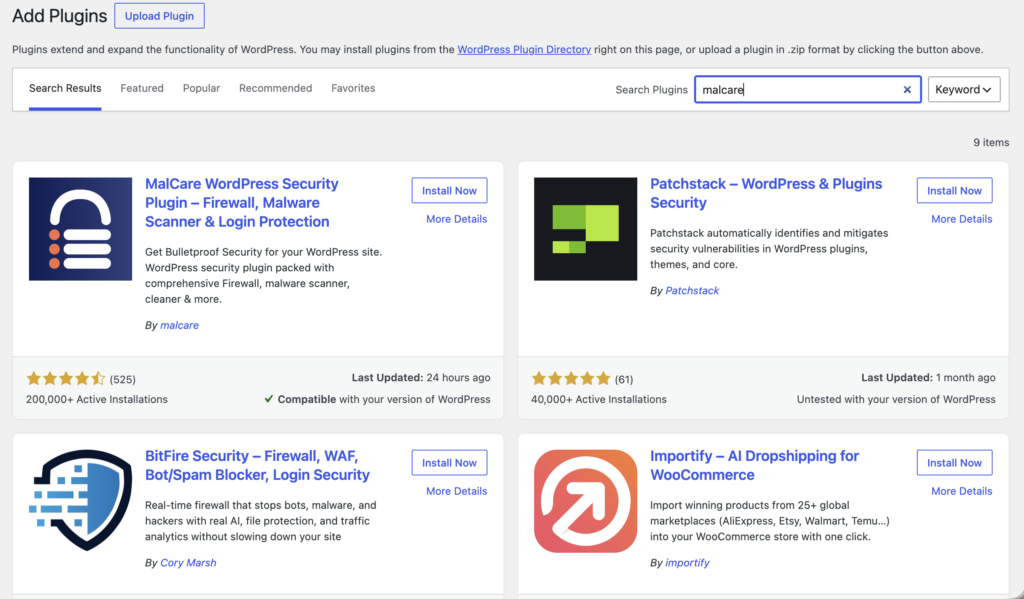Clear the search field with the X icon
1024x599 pixels.
(x=907, y=89)
